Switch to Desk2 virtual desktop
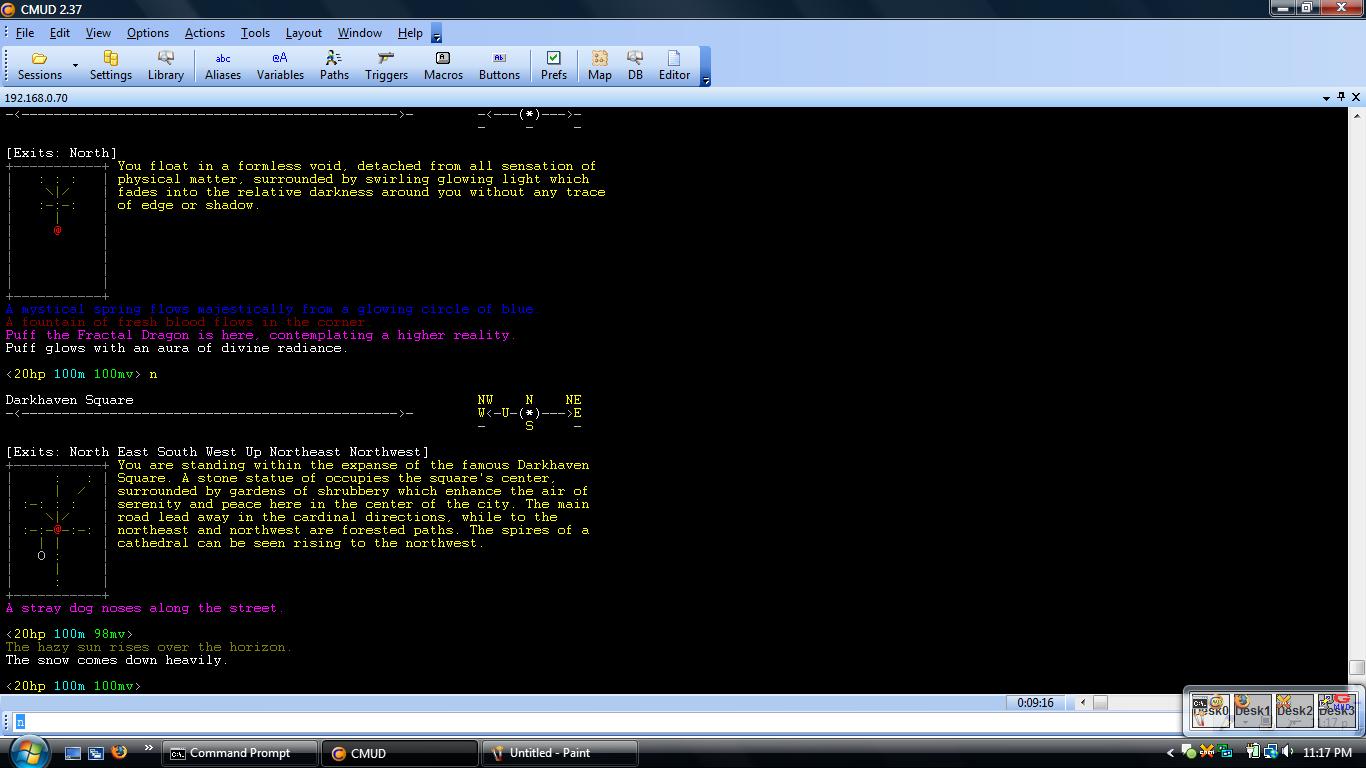Image resolution: width=1366 pixels, height=768 pixels. 1294,711
